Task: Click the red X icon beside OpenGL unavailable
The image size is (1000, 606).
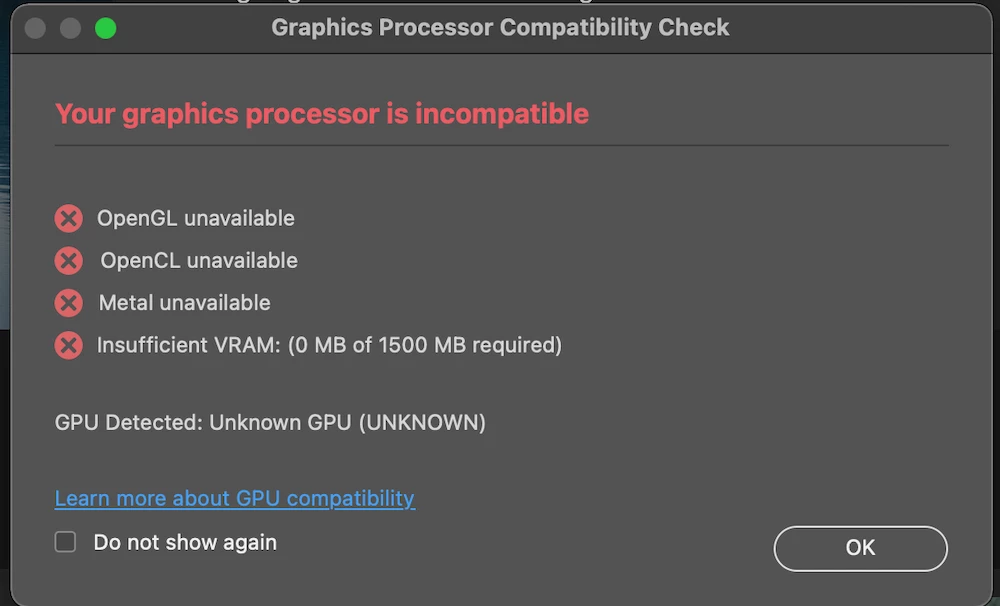Action: [68, 218]
